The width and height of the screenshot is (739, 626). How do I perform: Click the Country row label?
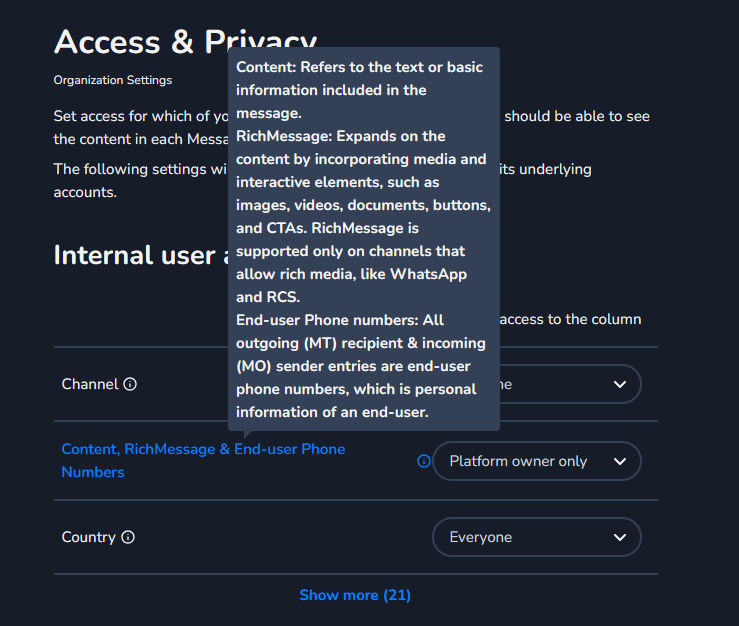point(88,537)
